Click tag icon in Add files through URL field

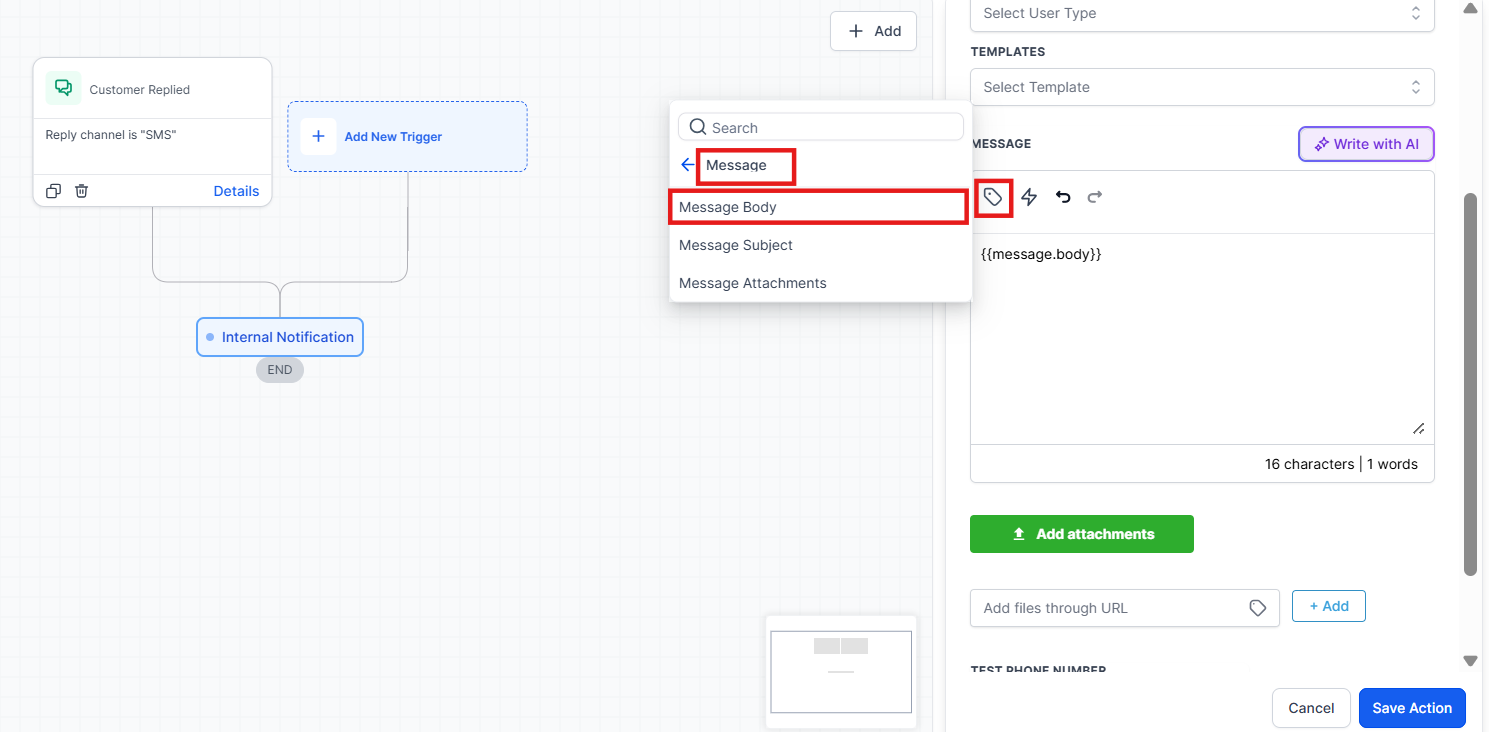pyautogui.click(x=1258, y=608)
